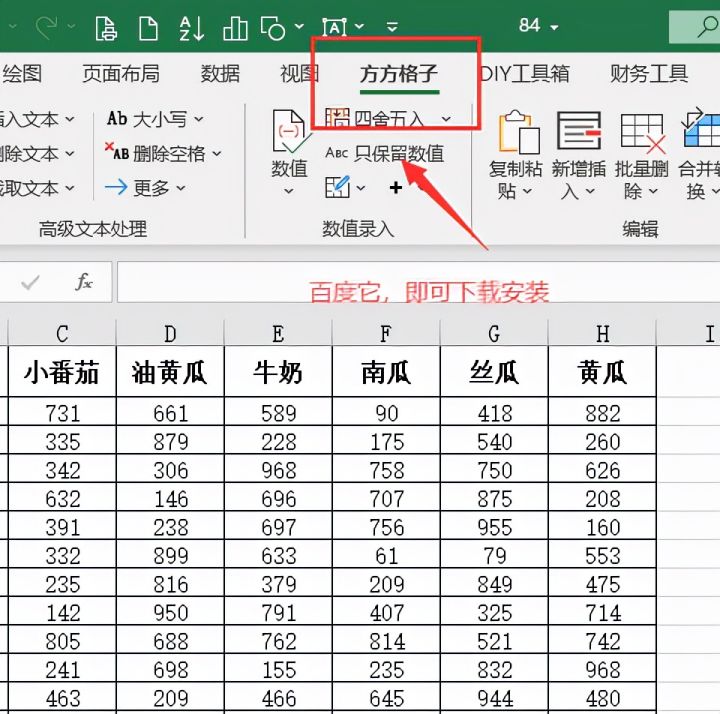Screen dimensions: 720x714
Task: Select cell with value 731
Action: [62, 412]
